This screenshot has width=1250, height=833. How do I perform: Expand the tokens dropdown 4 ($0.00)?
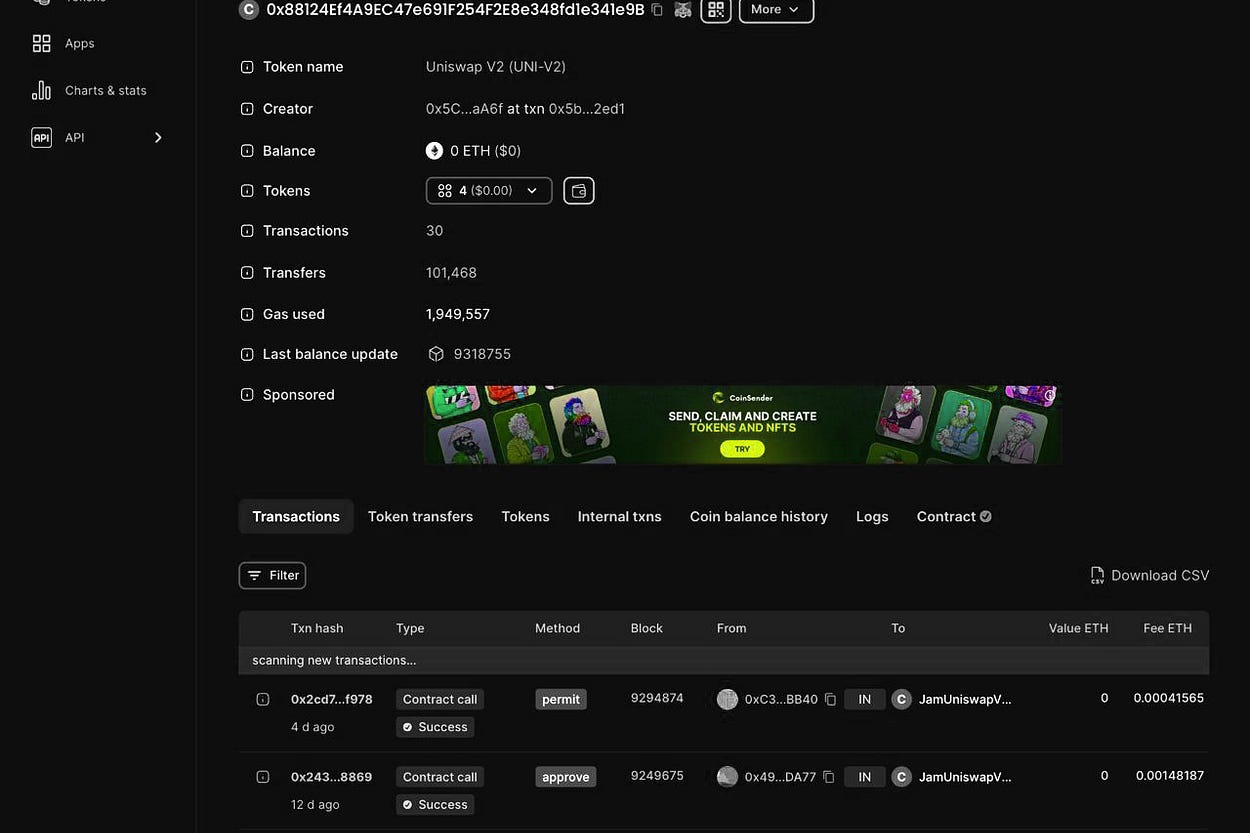[489, 190]
